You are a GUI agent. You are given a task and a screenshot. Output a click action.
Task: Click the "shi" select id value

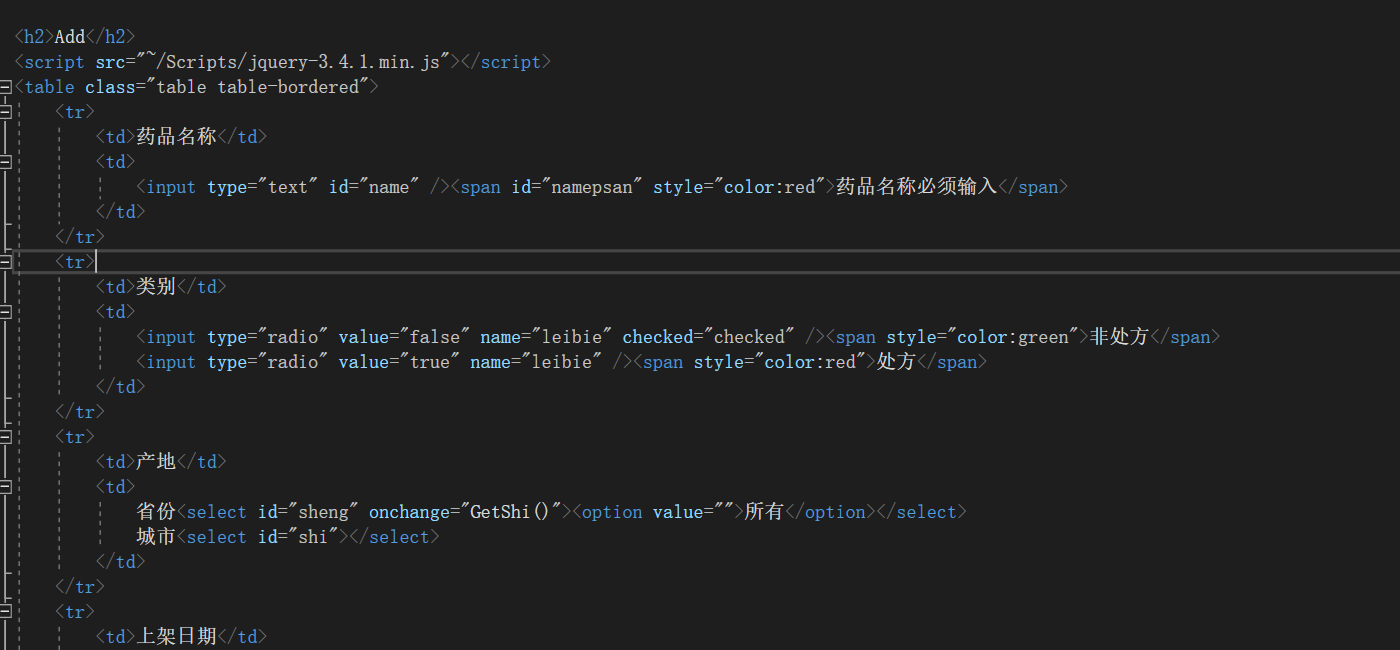pos(313,537)
